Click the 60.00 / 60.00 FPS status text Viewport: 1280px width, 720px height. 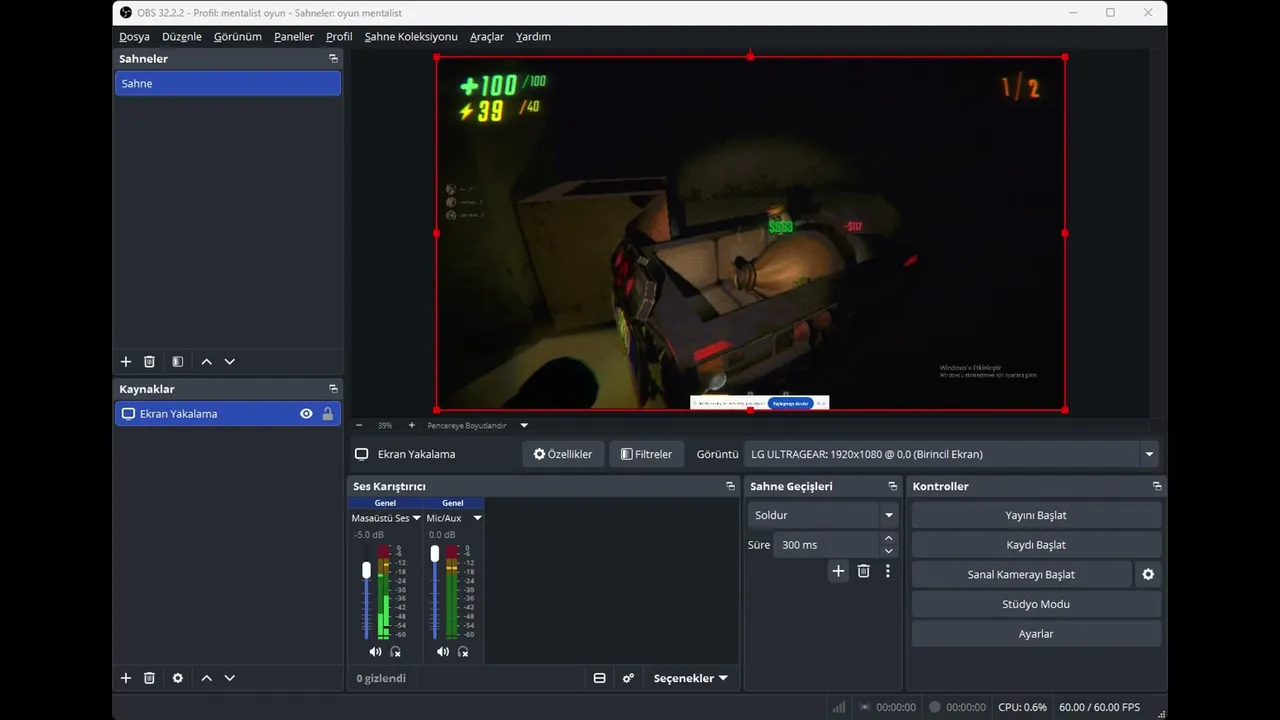point(1099,707)
